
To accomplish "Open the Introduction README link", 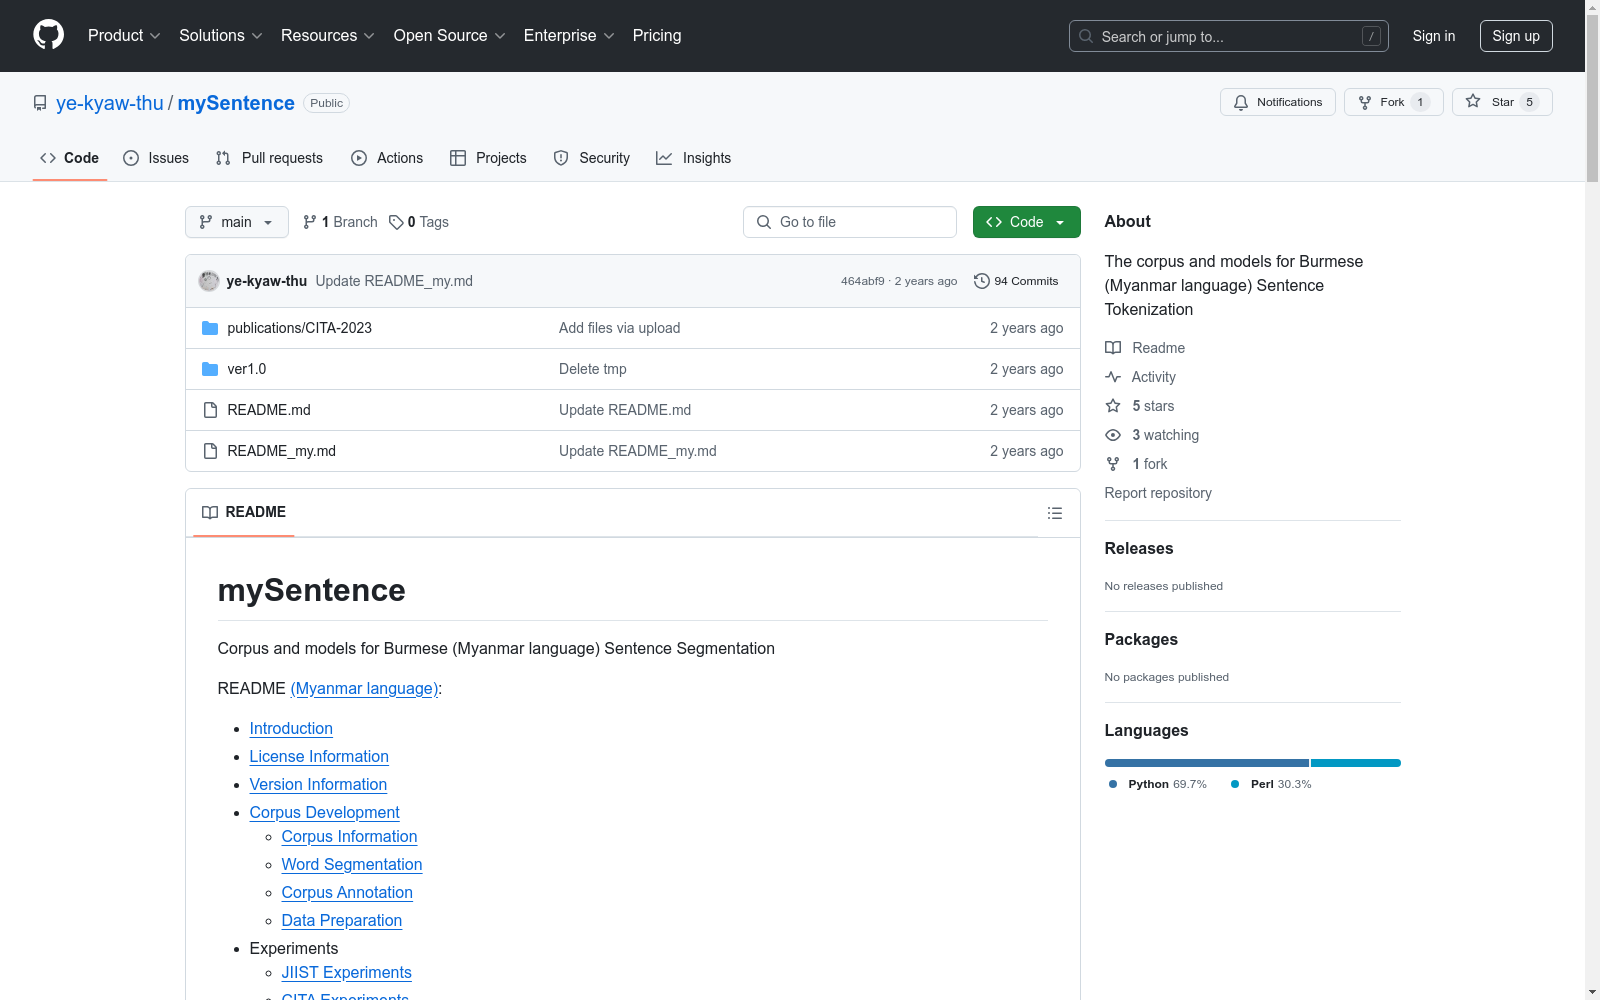I will tap(291, 729).
